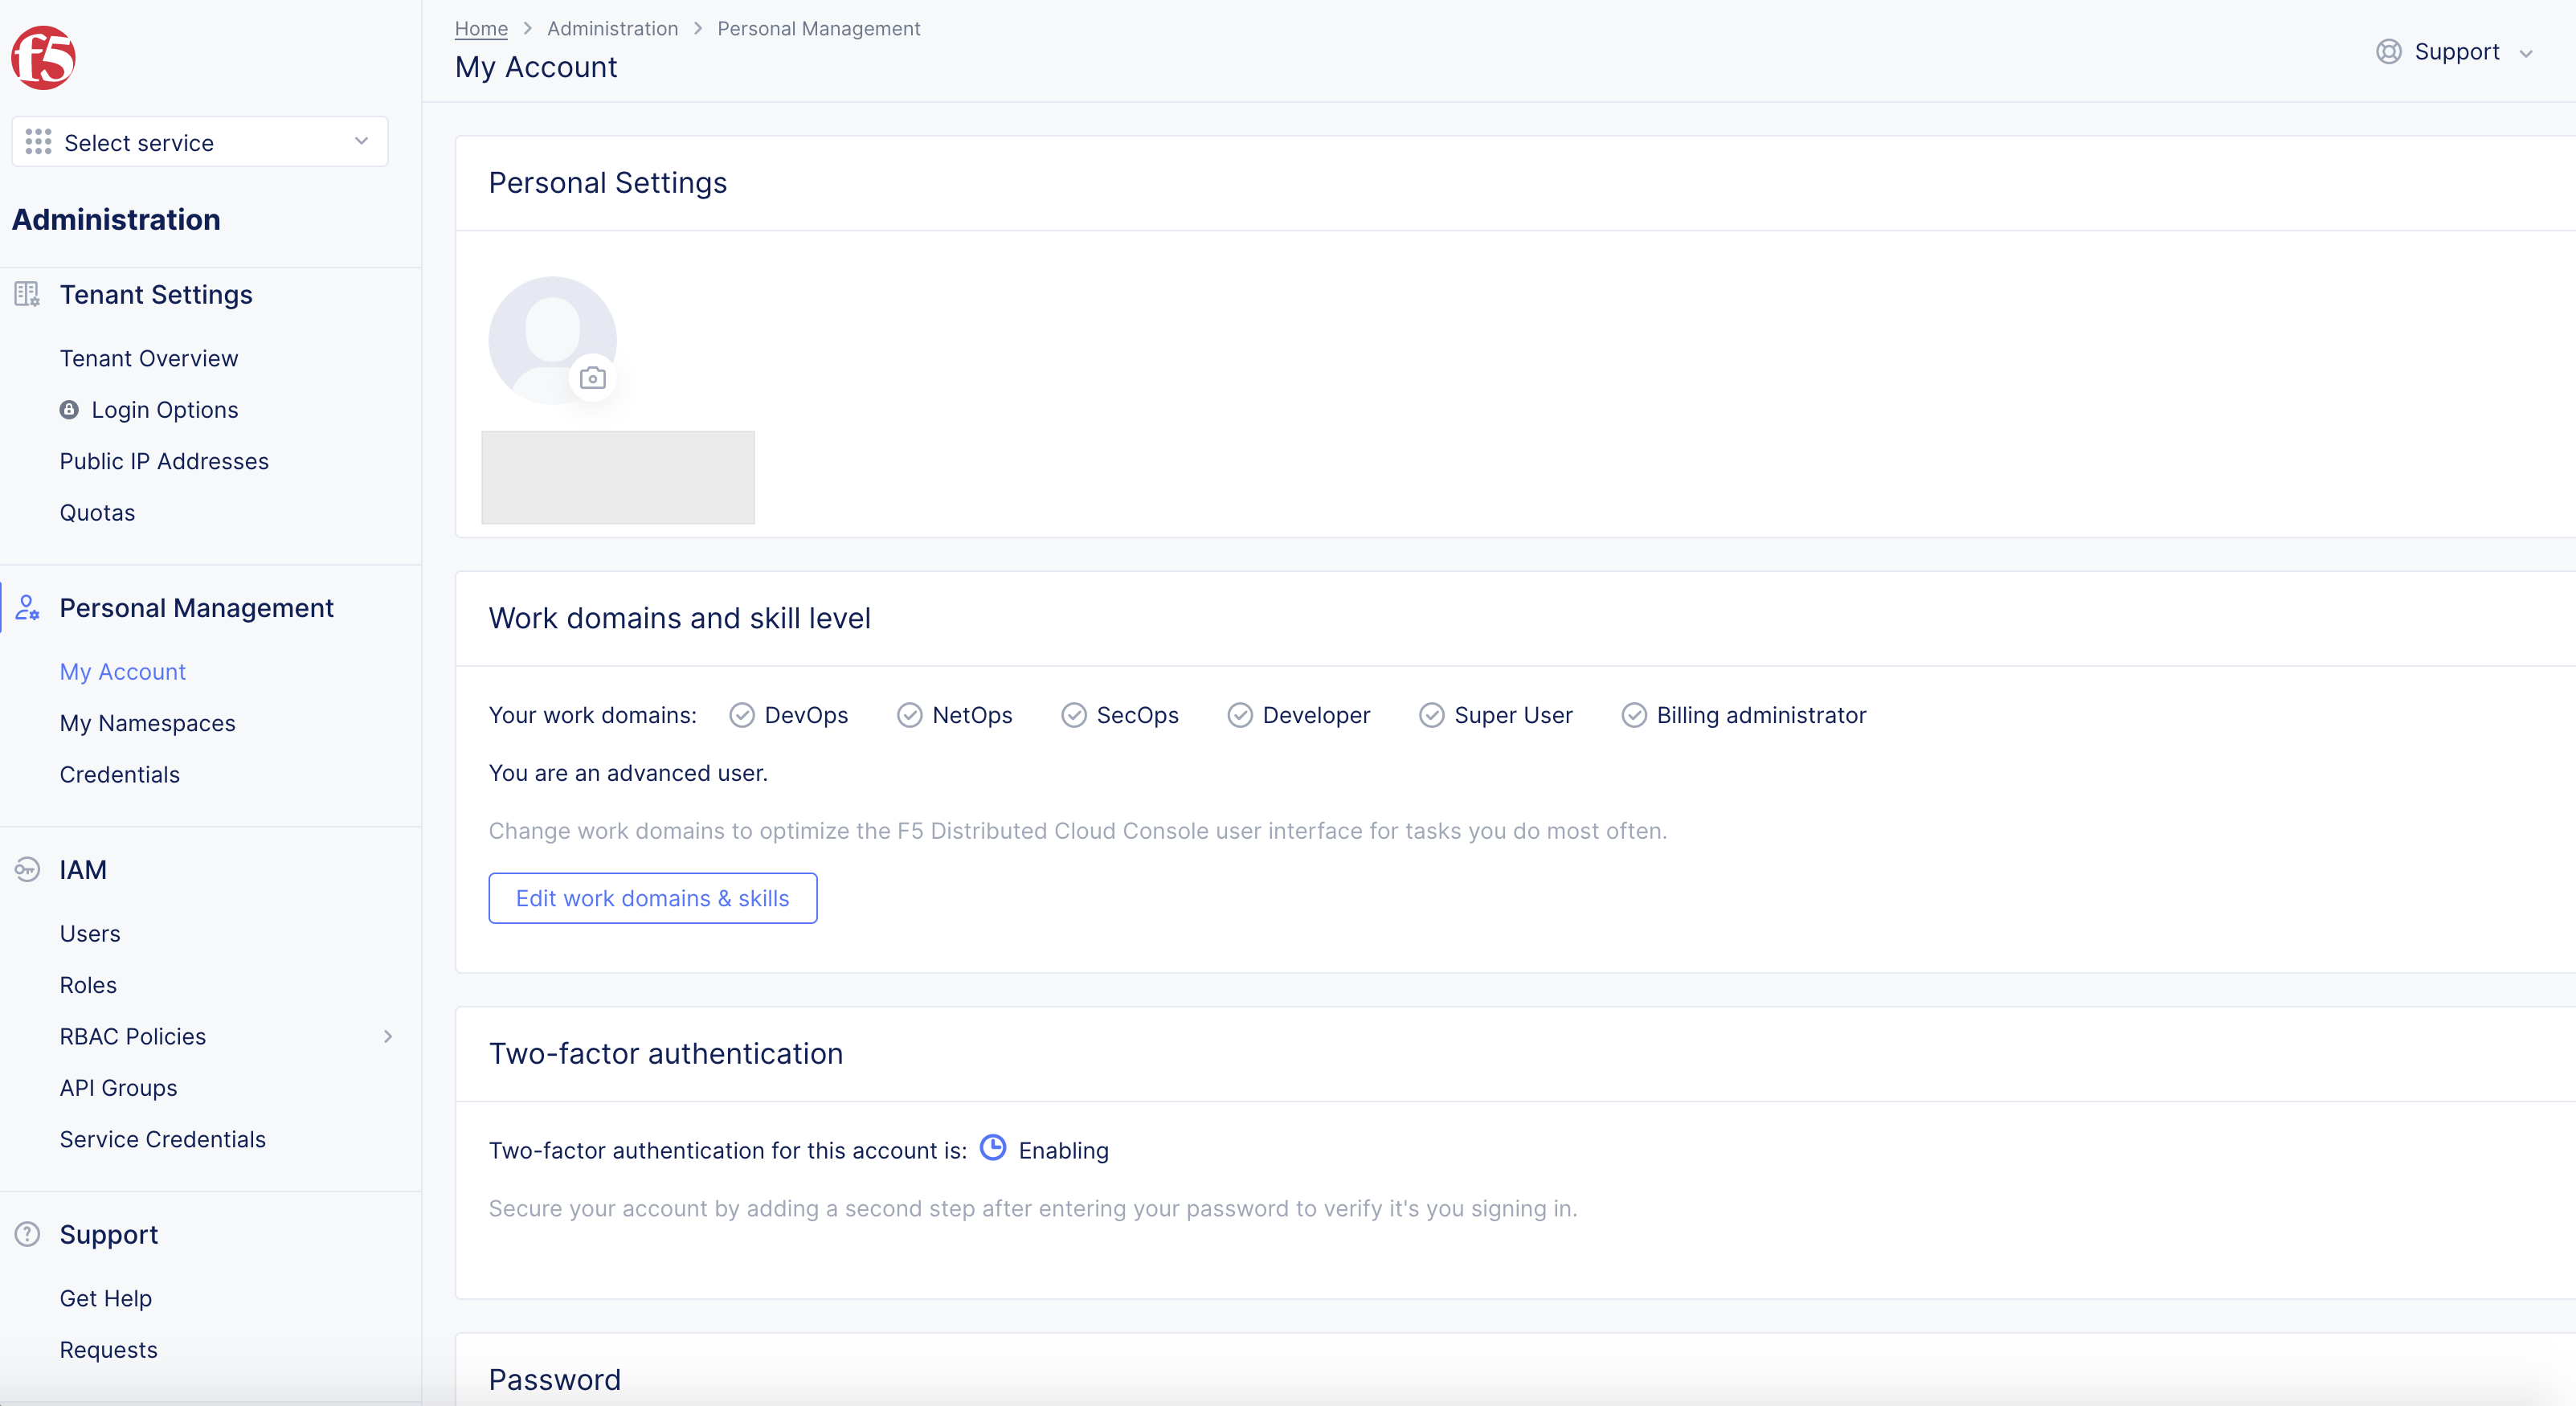Image resolution: width=2576 pixels, height=1406 pixels.
Task: Open the Select service dropdown
Action: (x=199, y=141)
